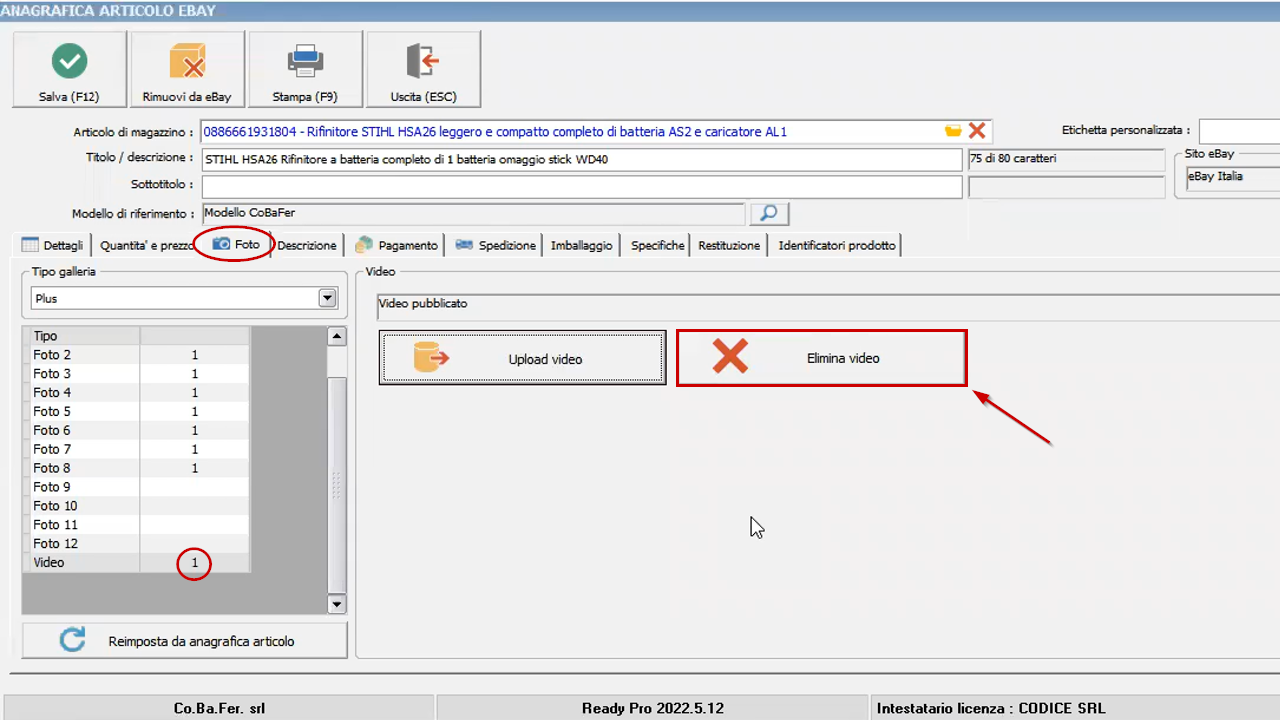Select the Foto 10 row
Screen dimensions: 1280x720
(x=136, y=506)
